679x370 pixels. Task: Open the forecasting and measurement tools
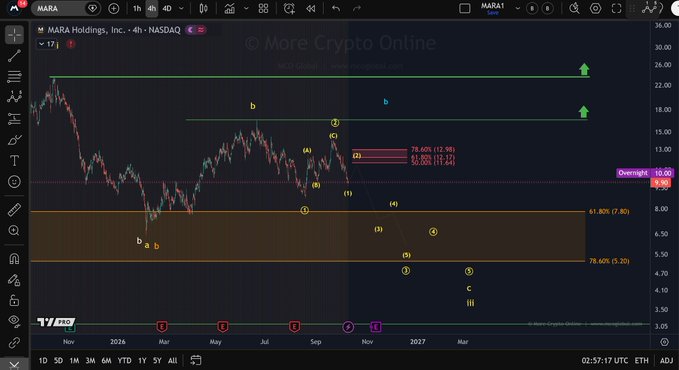[14, 118]
